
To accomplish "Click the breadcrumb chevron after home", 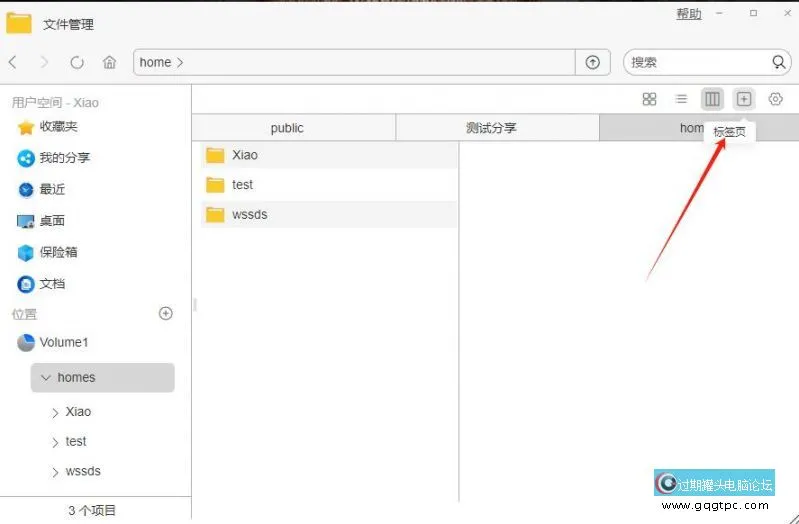I will pos(180,63).
